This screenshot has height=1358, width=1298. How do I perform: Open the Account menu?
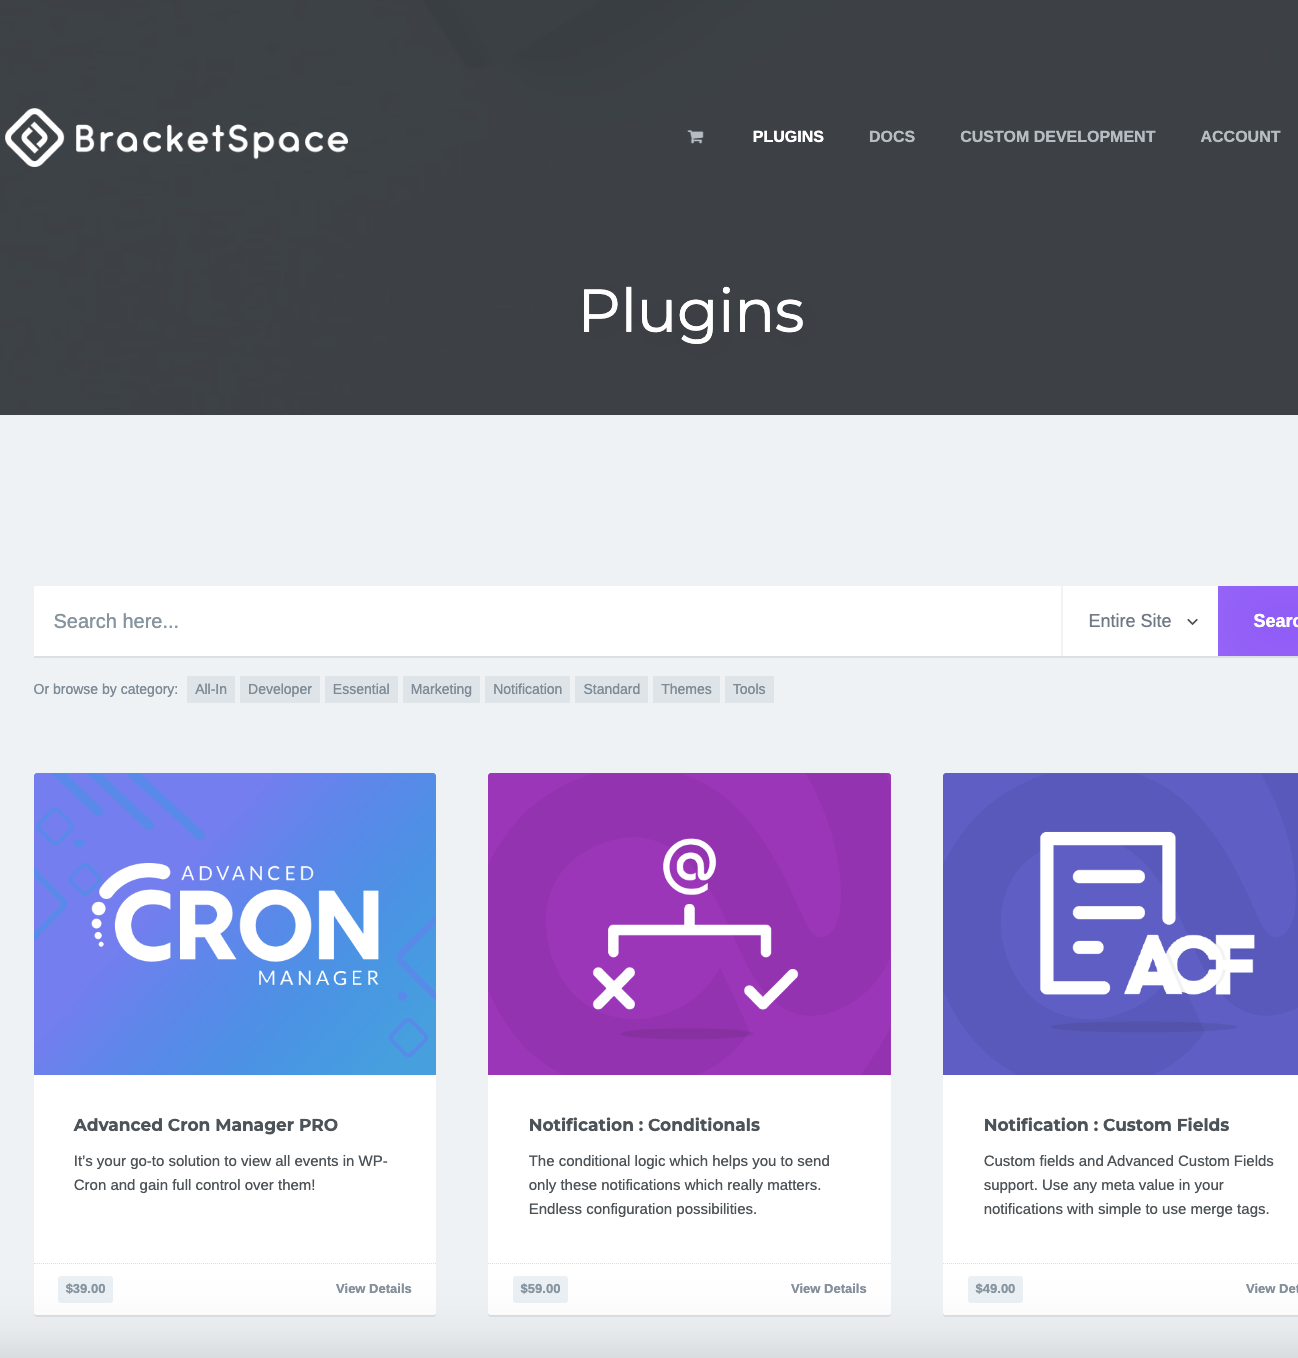(x=1239, y=137)
